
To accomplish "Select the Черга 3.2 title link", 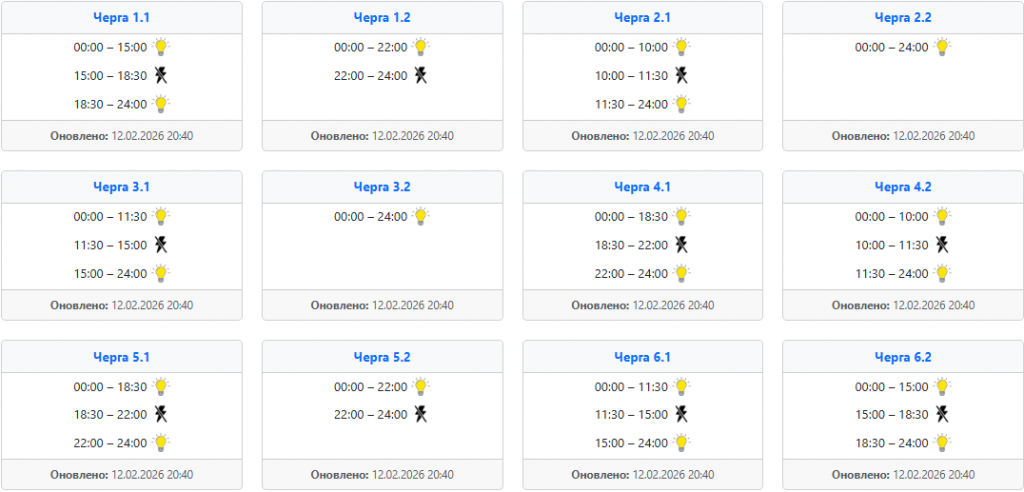I will 382,187.
